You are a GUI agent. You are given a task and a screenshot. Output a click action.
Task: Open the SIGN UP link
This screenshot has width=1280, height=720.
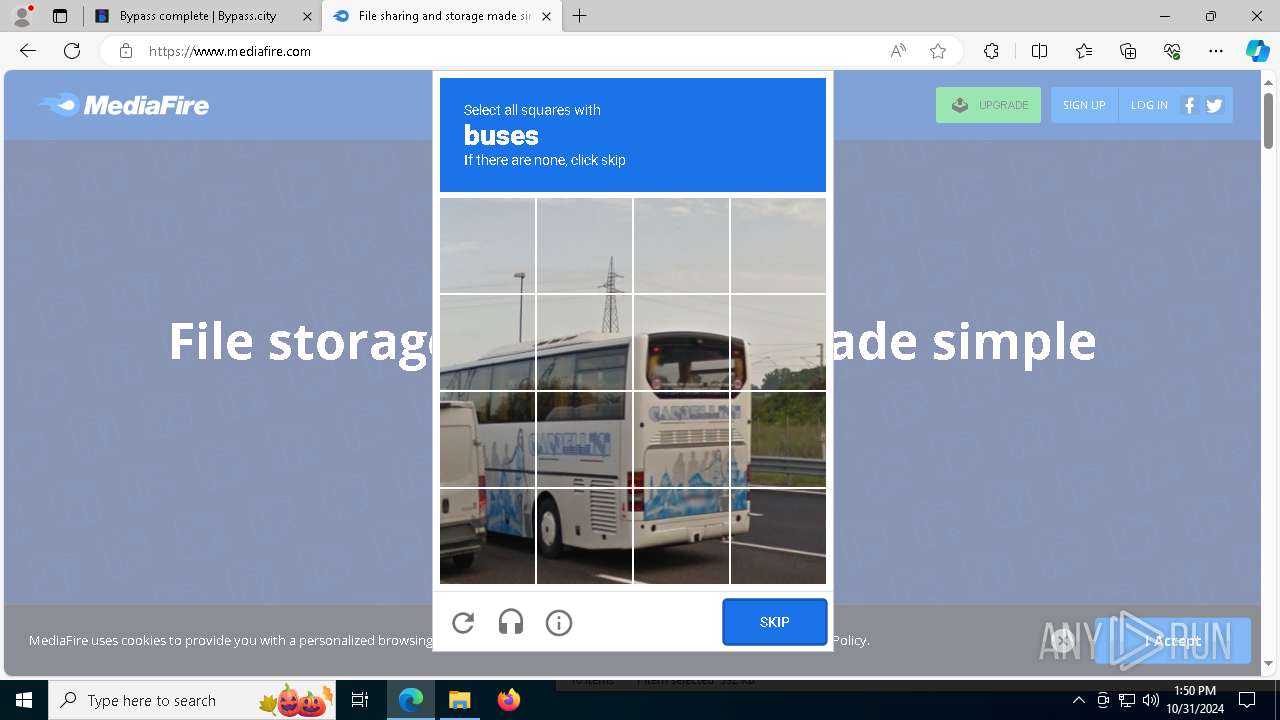(x=1084, y=105)
